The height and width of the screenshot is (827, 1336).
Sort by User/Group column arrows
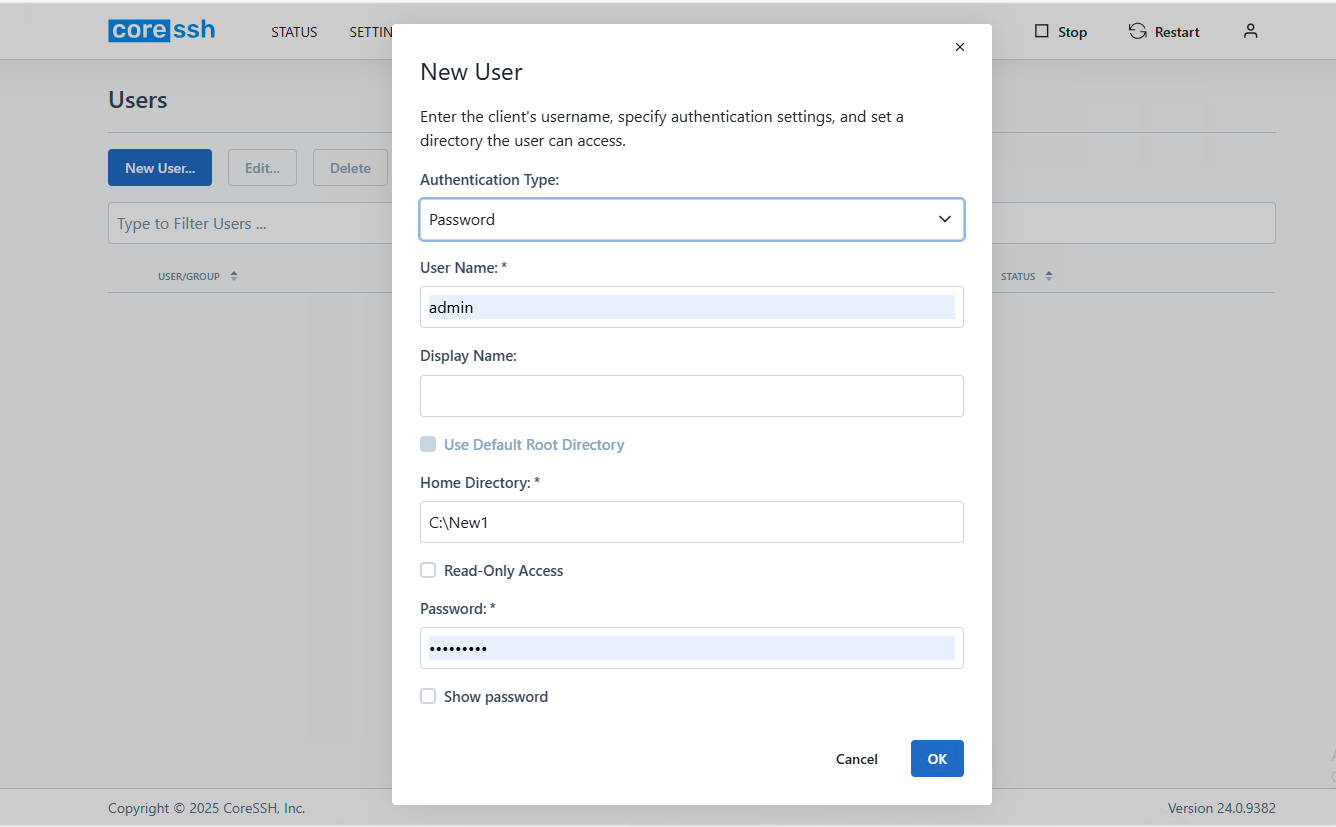[234, 276]
